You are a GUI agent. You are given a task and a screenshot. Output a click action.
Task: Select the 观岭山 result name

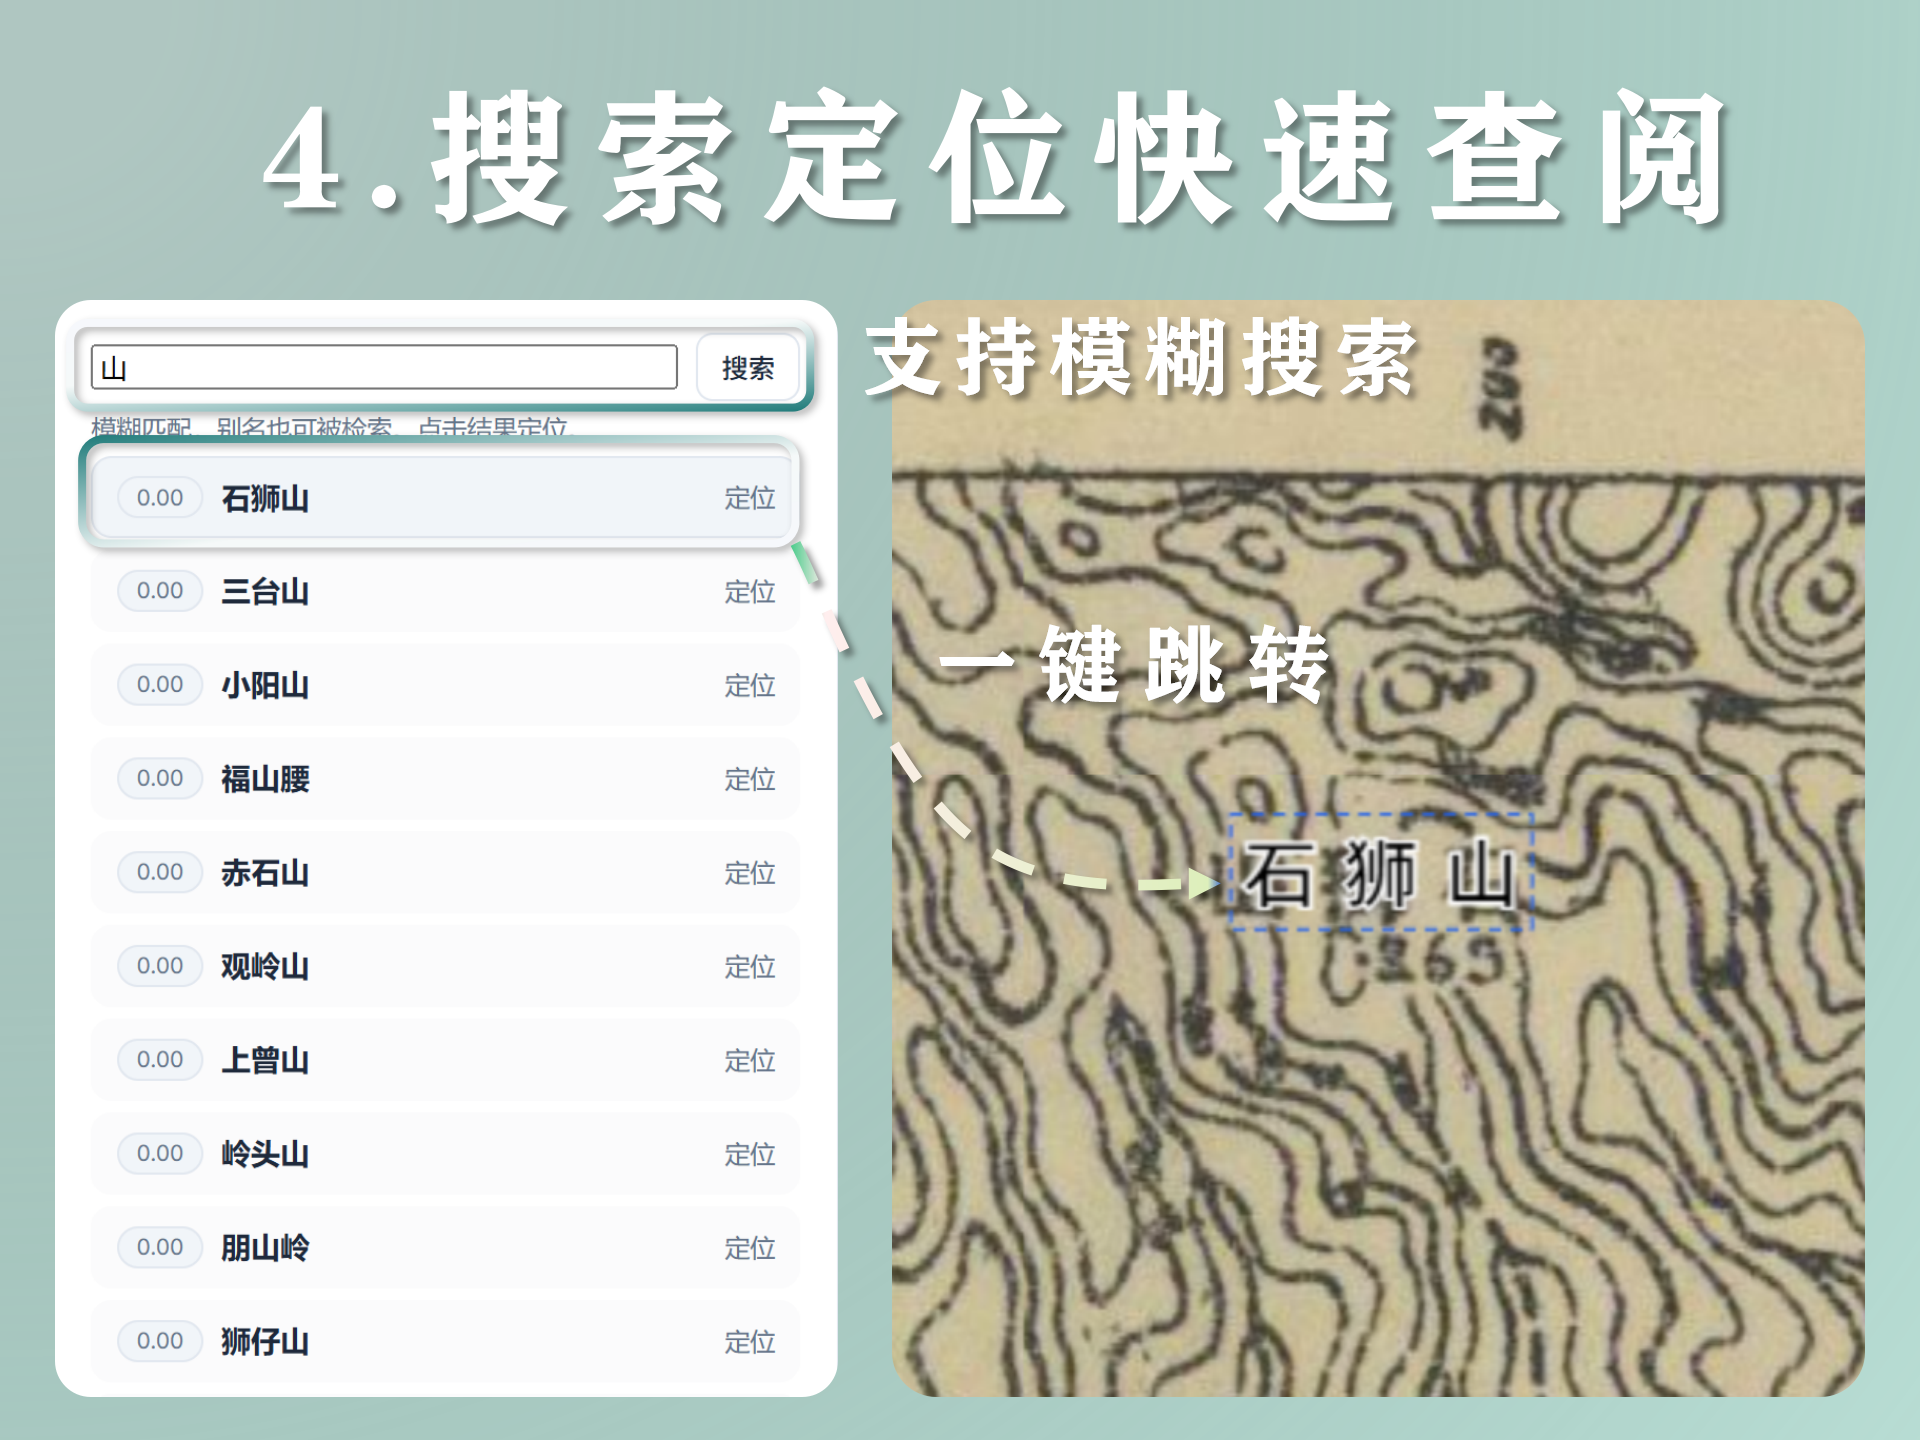coord(265,967)
